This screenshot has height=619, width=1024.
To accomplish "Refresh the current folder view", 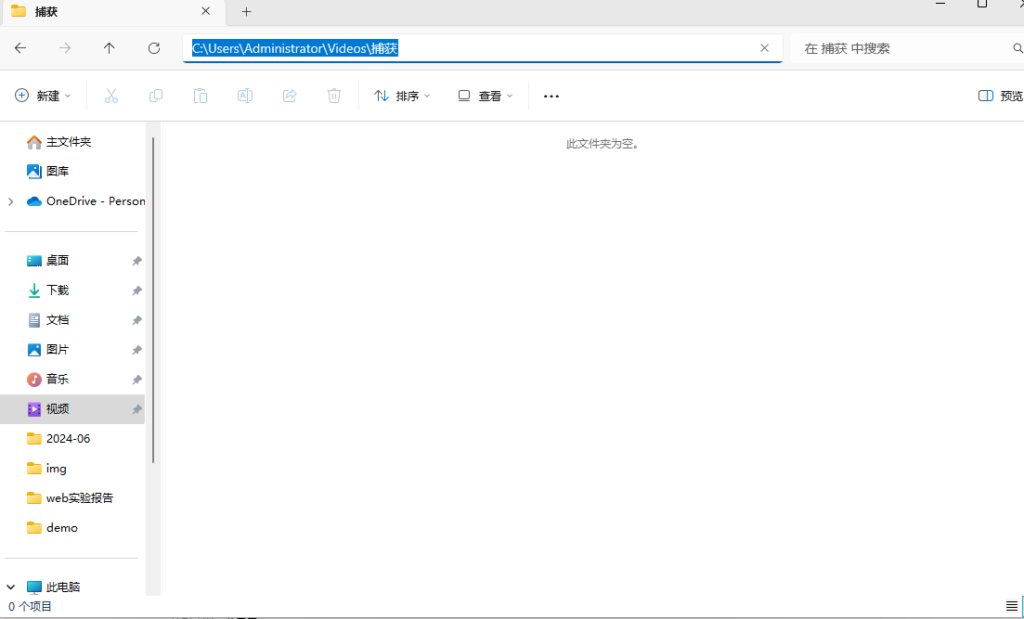I will pyautogui.click(x=154, y=48).
